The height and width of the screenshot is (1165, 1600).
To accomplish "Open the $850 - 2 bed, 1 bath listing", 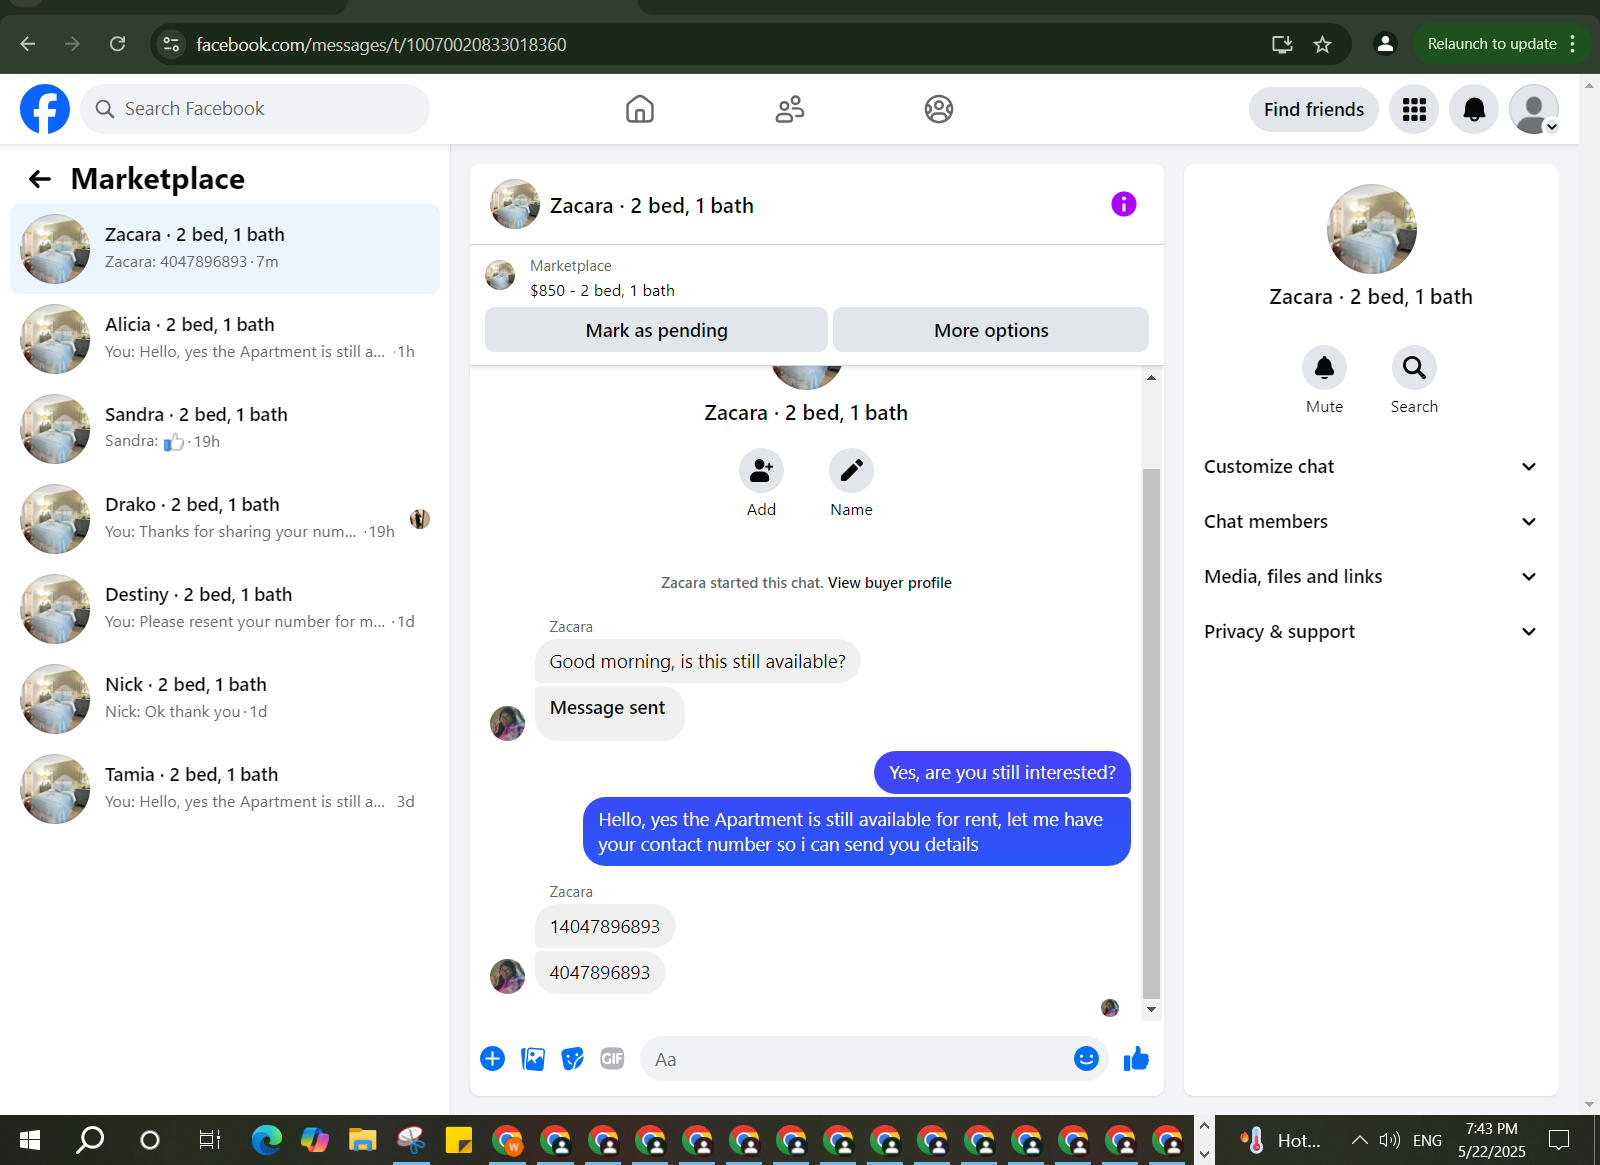I will (602, 291).
